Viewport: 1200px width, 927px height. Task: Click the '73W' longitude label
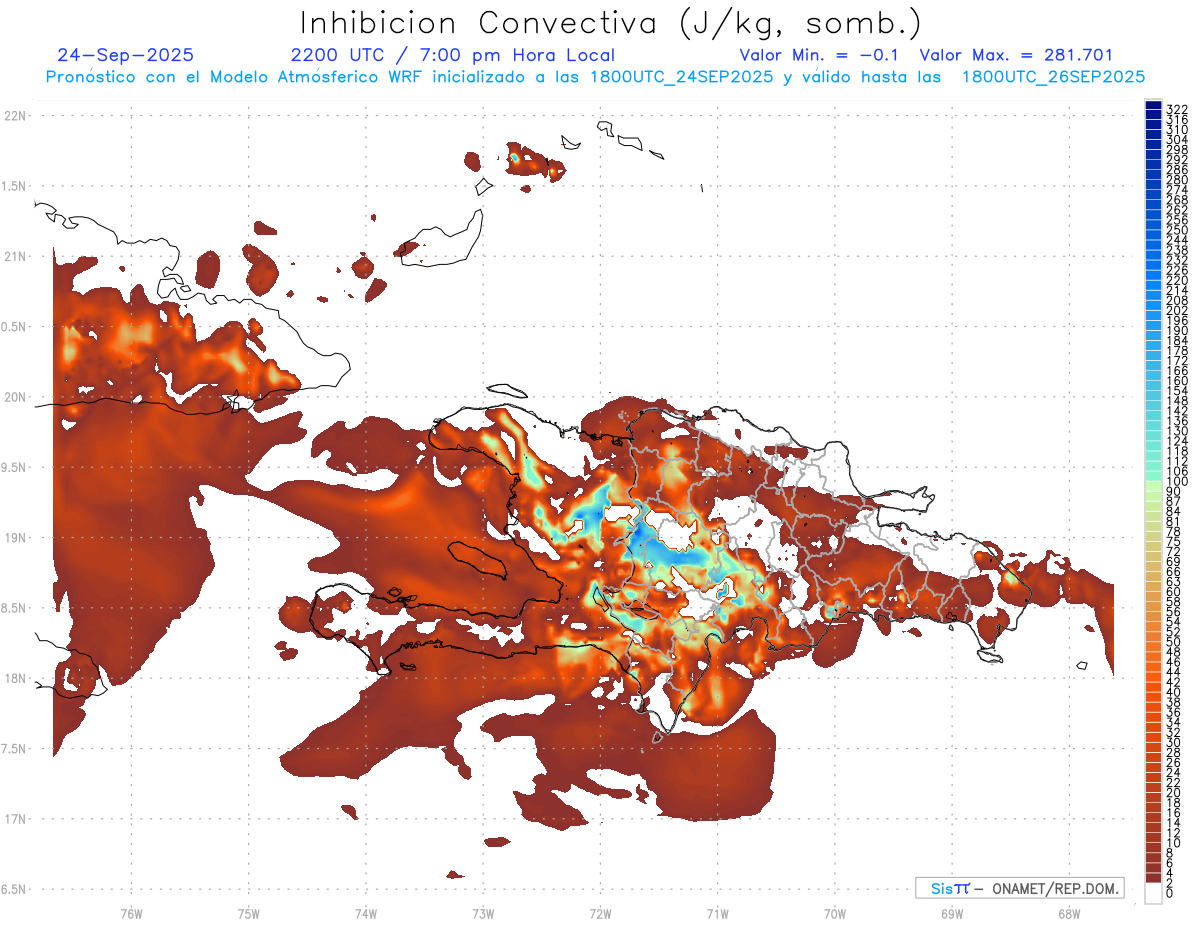coord(483,913)
